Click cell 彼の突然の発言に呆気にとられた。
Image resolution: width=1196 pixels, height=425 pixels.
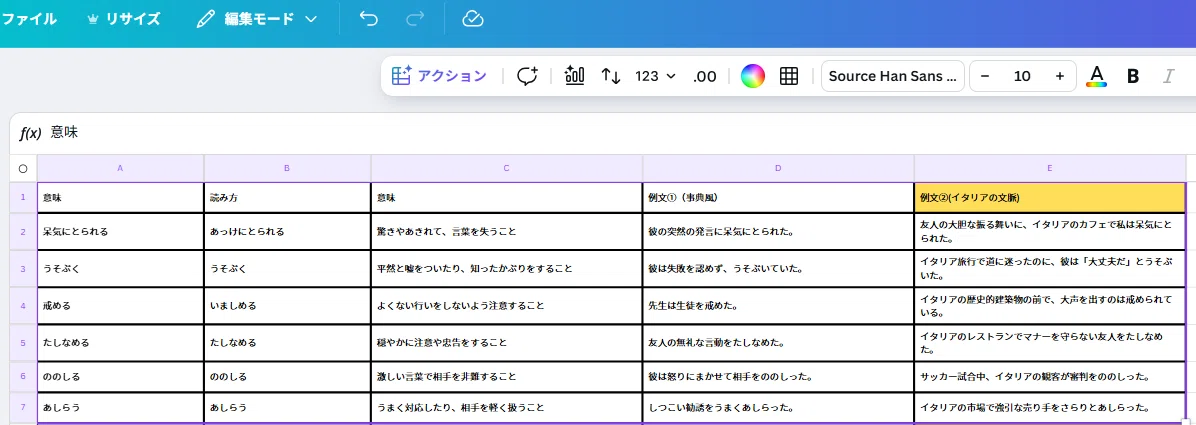778,231
